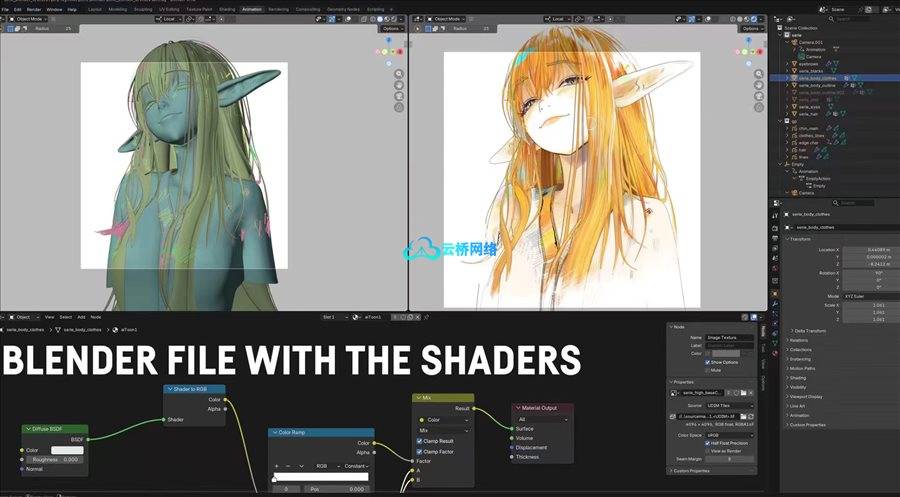Toggle the Mute checkbox in Node panel

click(x=708, y=370)
